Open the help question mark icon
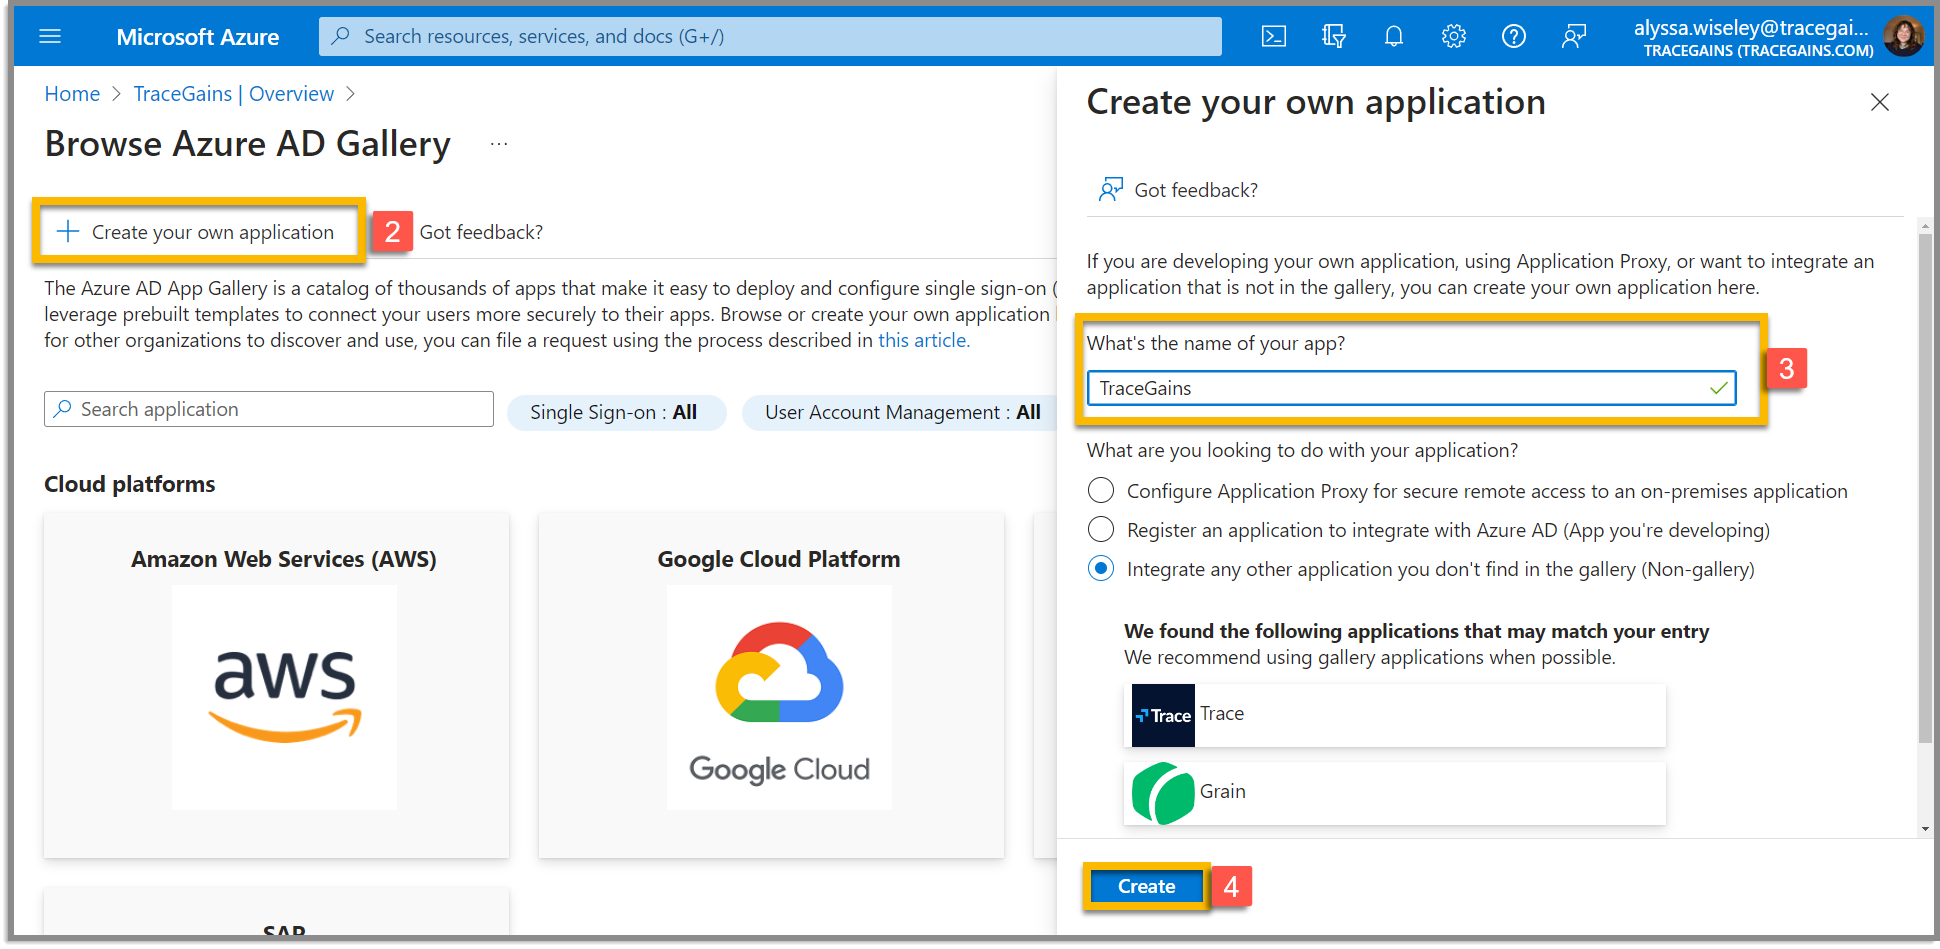 click(1514, 37)
